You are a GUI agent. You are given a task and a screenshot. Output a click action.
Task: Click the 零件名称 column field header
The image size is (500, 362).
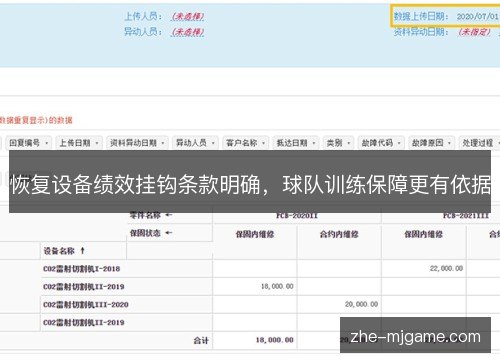[145, 215]
